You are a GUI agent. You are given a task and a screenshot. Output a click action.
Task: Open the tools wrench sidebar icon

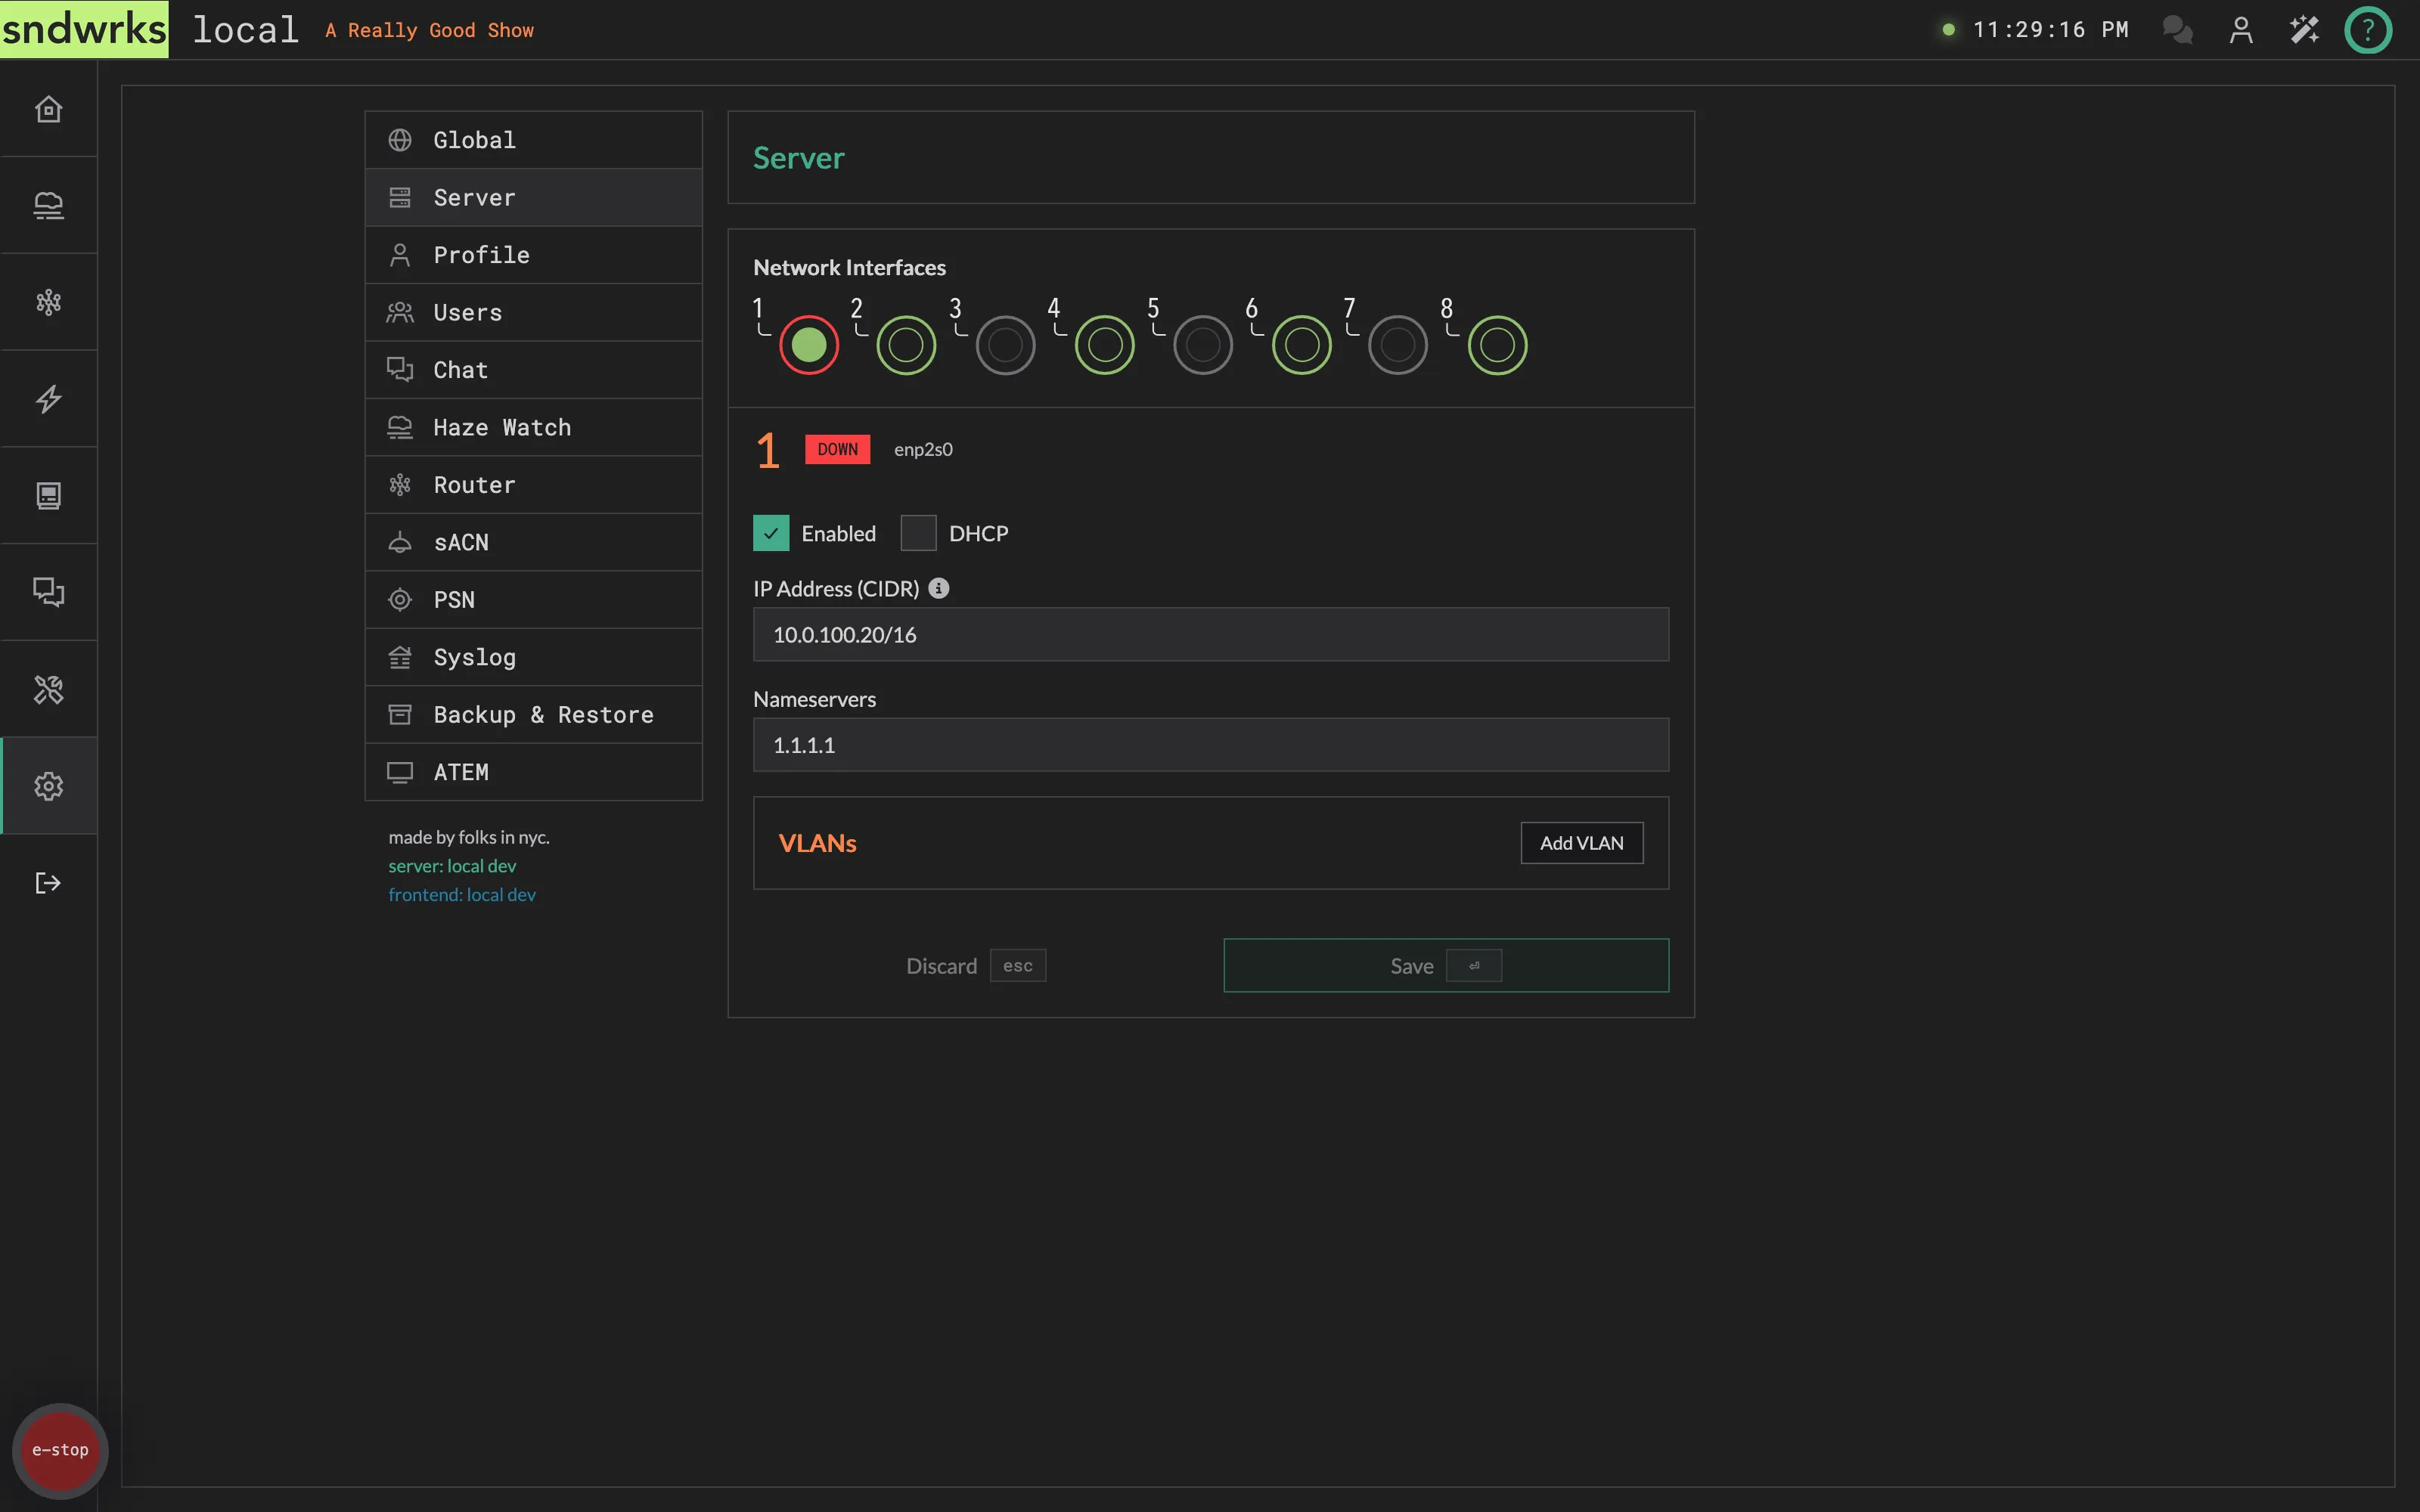pyautogui.click(x=48, y=689)
